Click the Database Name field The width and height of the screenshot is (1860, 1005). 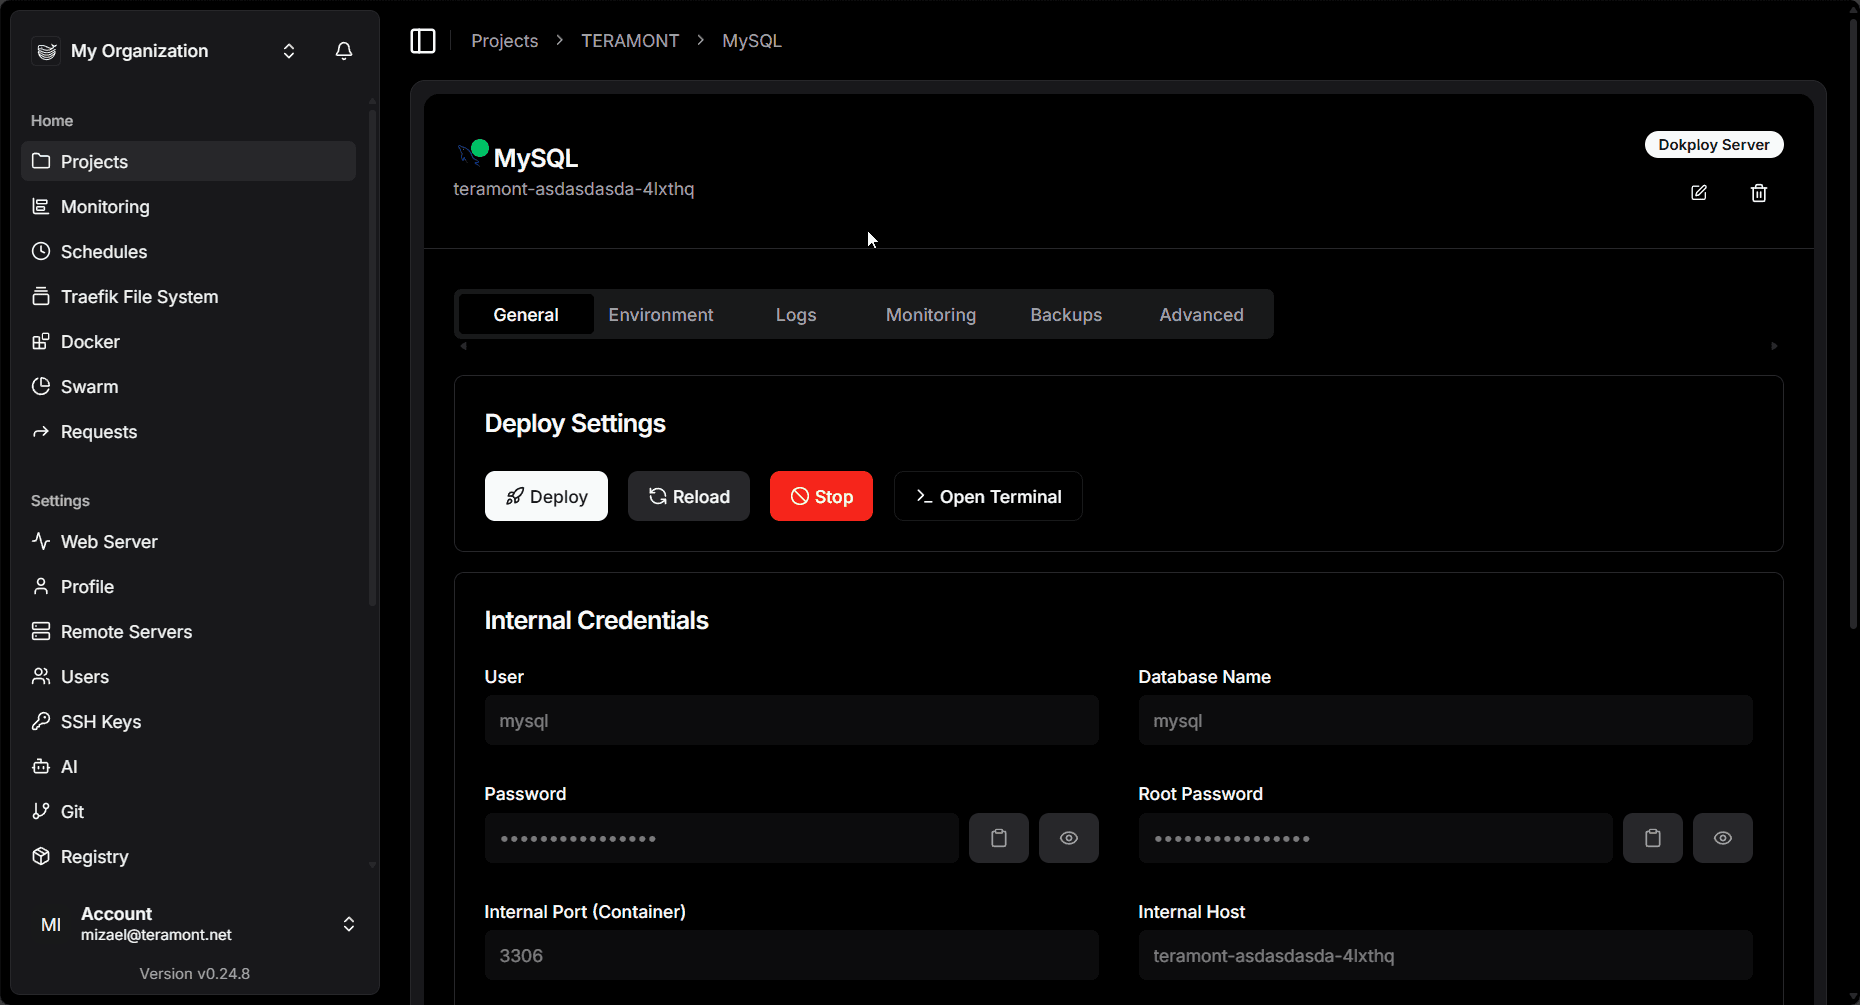1446,720
